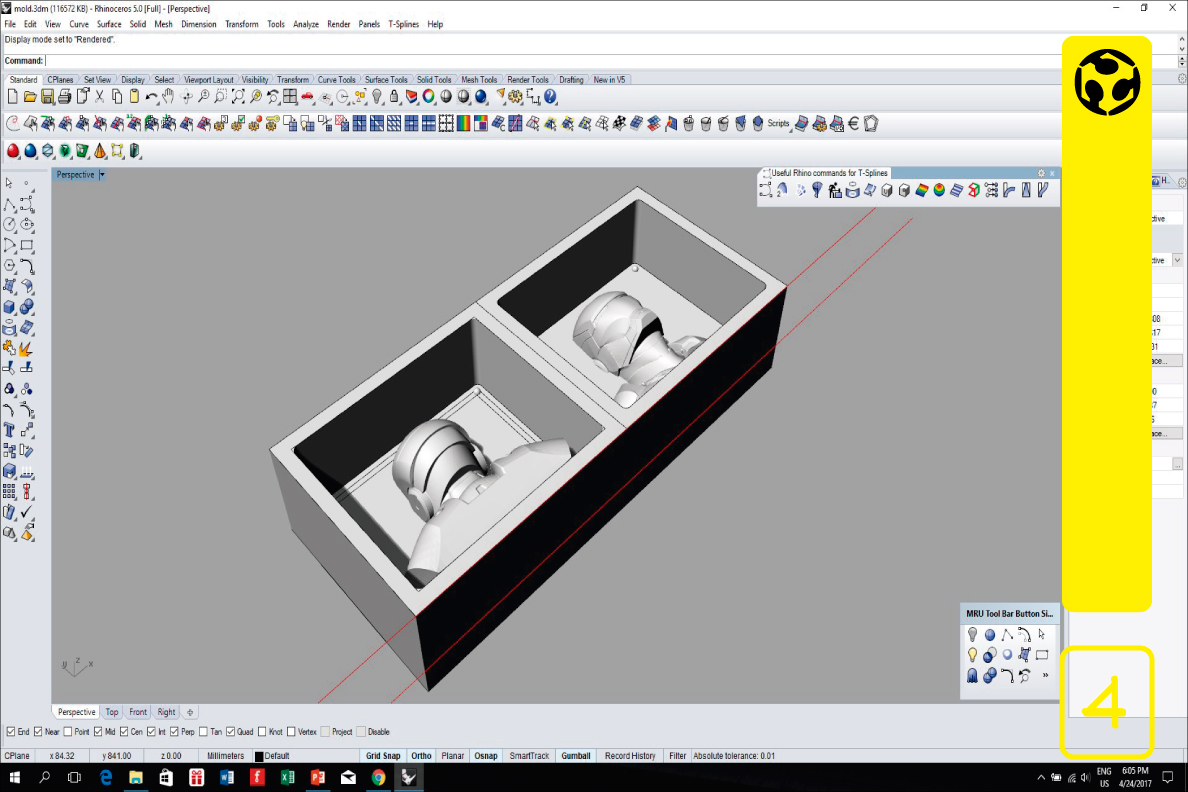Click the 4 Viewports layout icon
Screen dimensions: 1188x792
click(x=290, y=97)
